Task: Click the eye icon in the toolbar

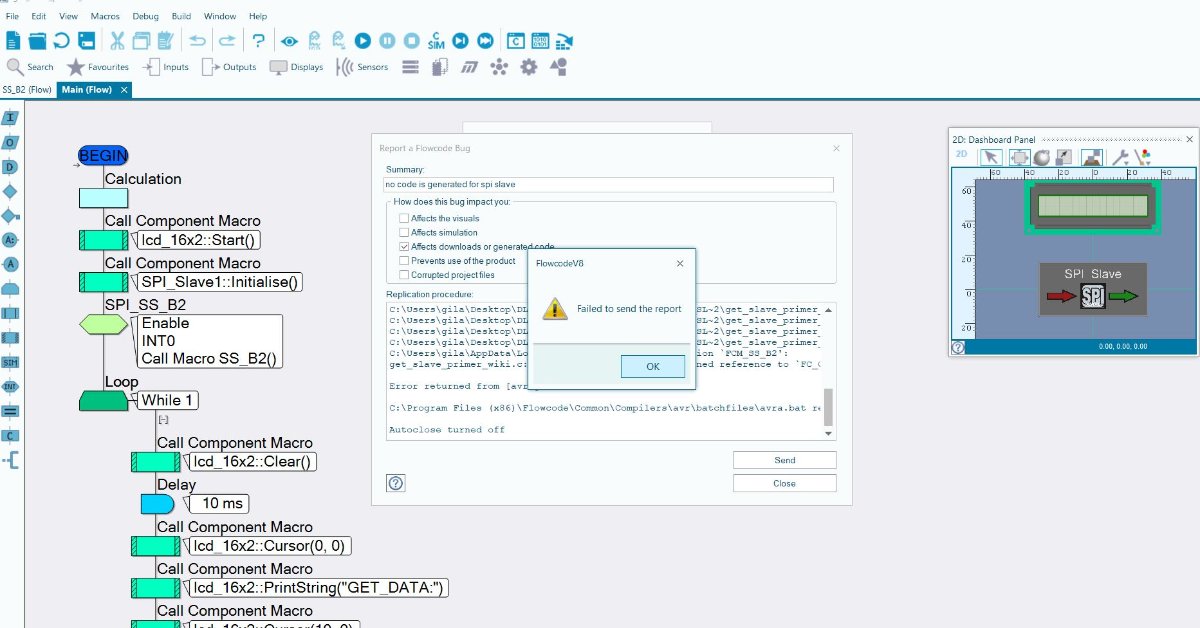Action: click(289, 41)
